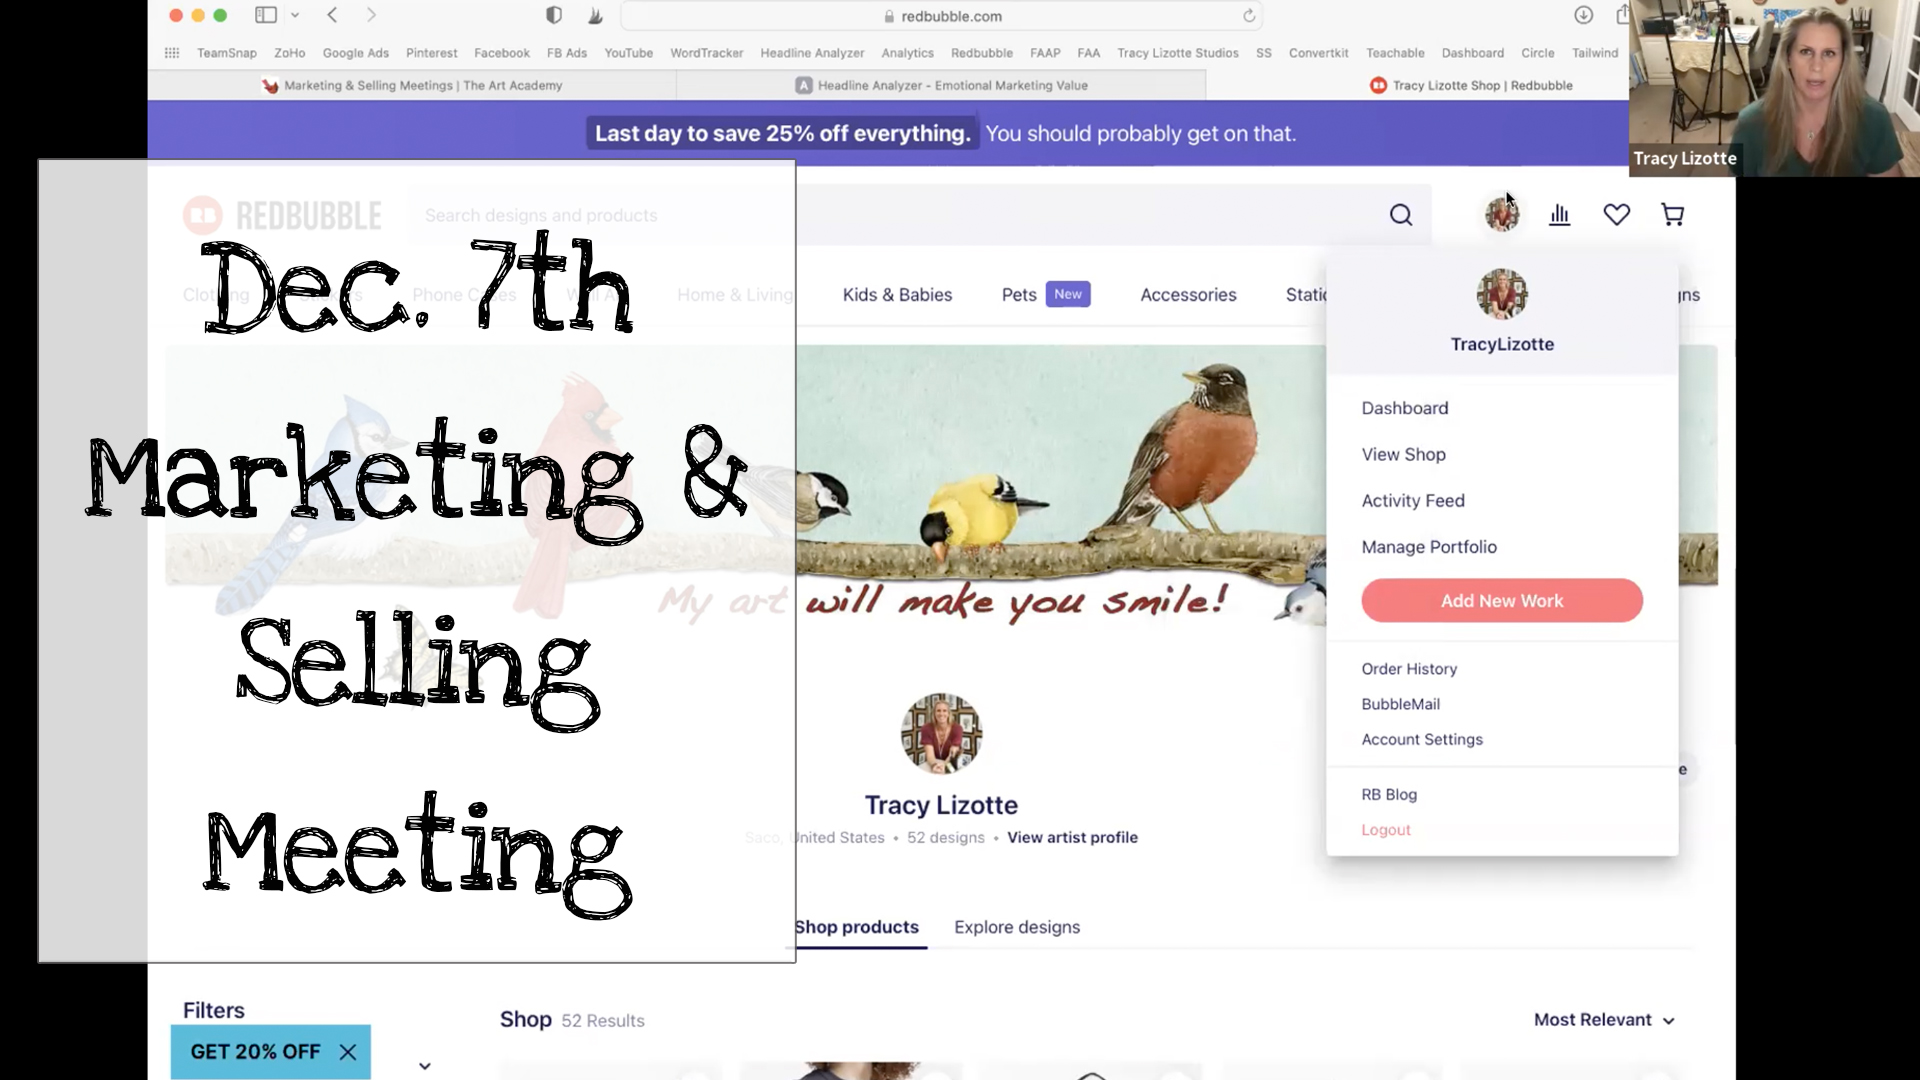Viewport: 1920px width, 1080px height.
Task: Open the favorites heart icon
Action: pyautogui.click(x=1616, y=215)
